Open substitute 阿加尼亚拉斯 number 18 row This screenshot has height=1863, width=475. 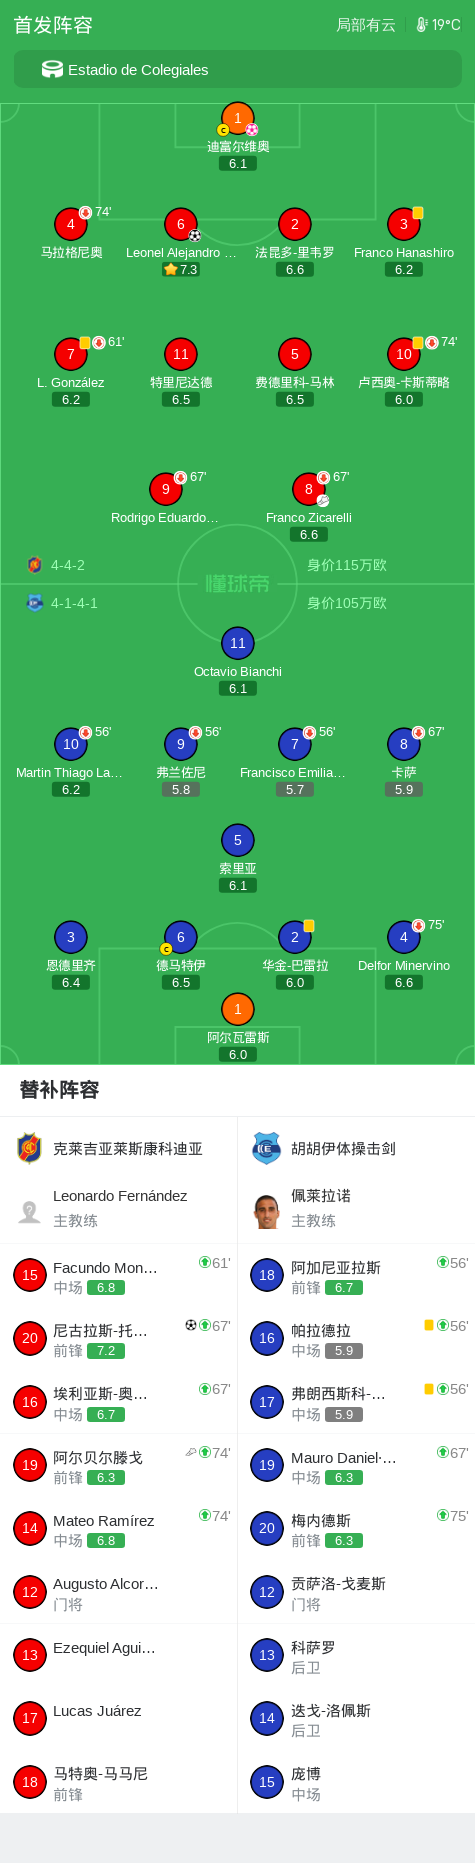pos(356,1276)
